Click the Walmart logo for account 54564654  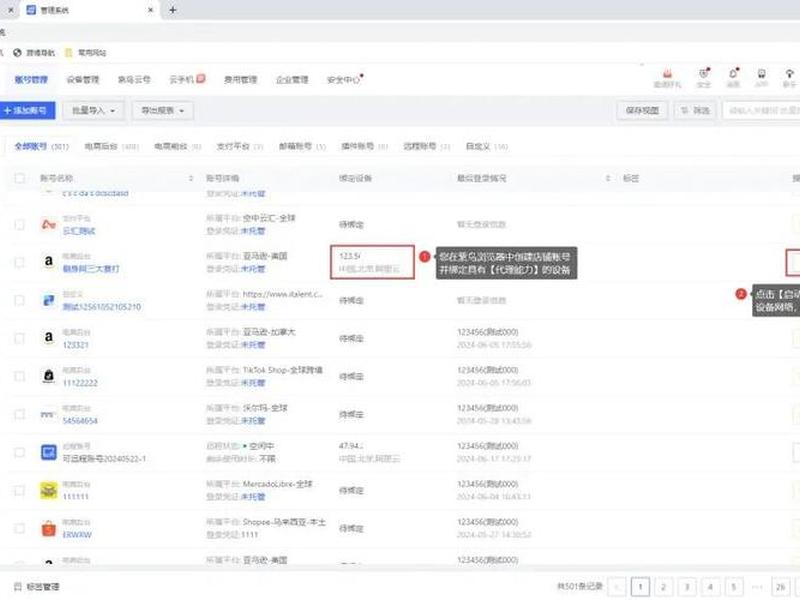(48, 414)
